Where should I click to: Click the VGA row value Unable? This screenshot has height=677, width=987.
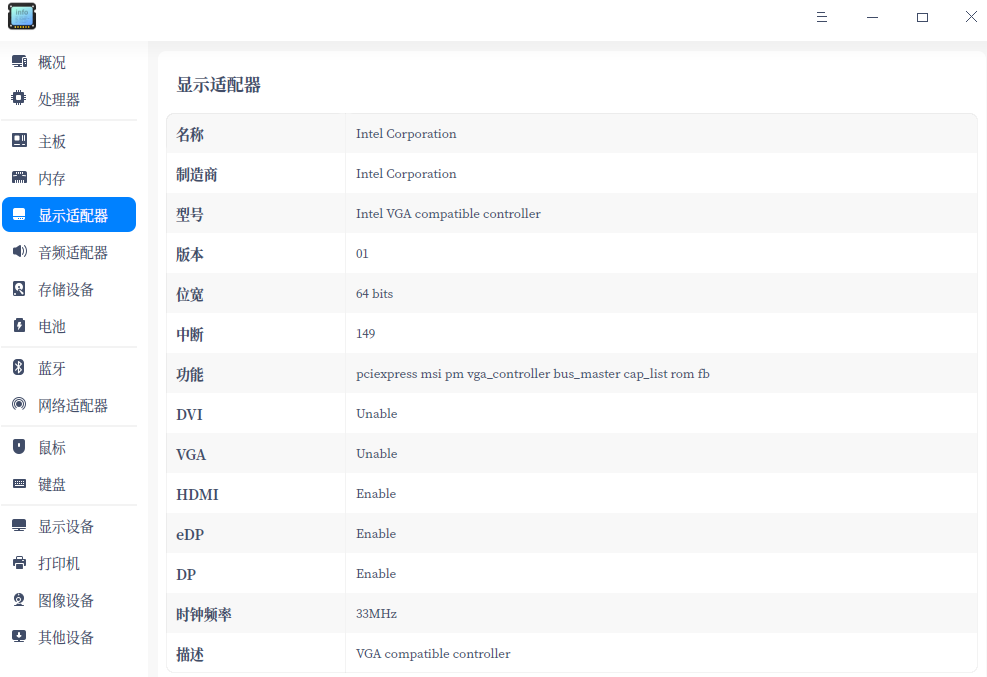(x=376, y=454)
